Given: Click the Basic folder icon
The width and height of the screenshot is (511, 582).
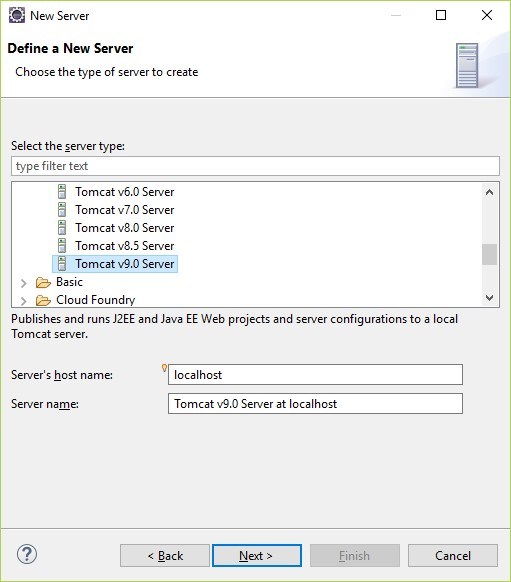Looking at the screenshot, I should (x=43, y=282).
